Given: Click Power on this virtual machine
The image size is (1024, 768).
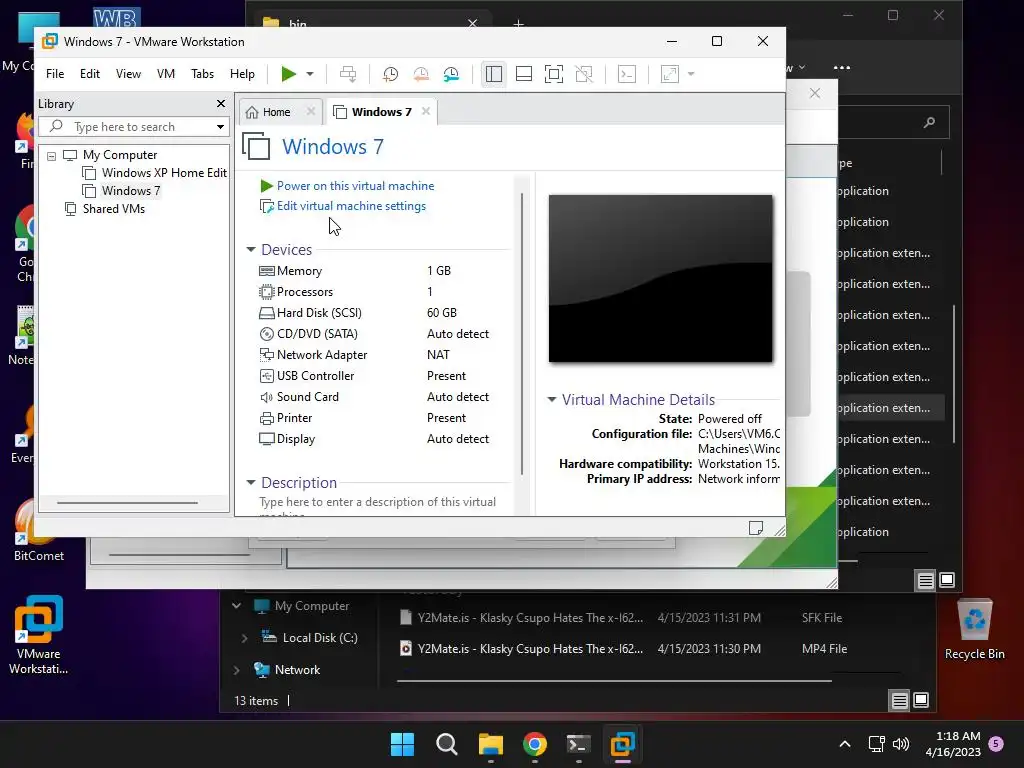Looking at the screenshot, I should point(347,186).
